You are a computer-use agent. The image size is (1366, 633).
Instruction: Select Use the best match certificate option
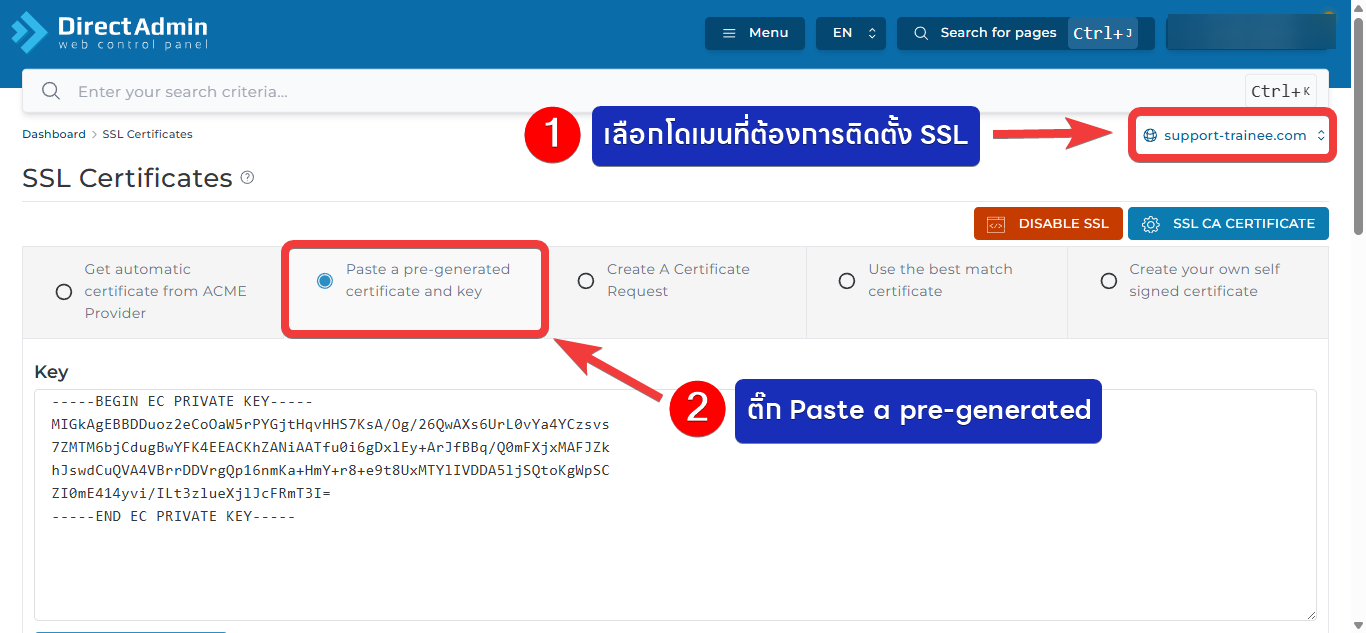[x=847, y=281]
